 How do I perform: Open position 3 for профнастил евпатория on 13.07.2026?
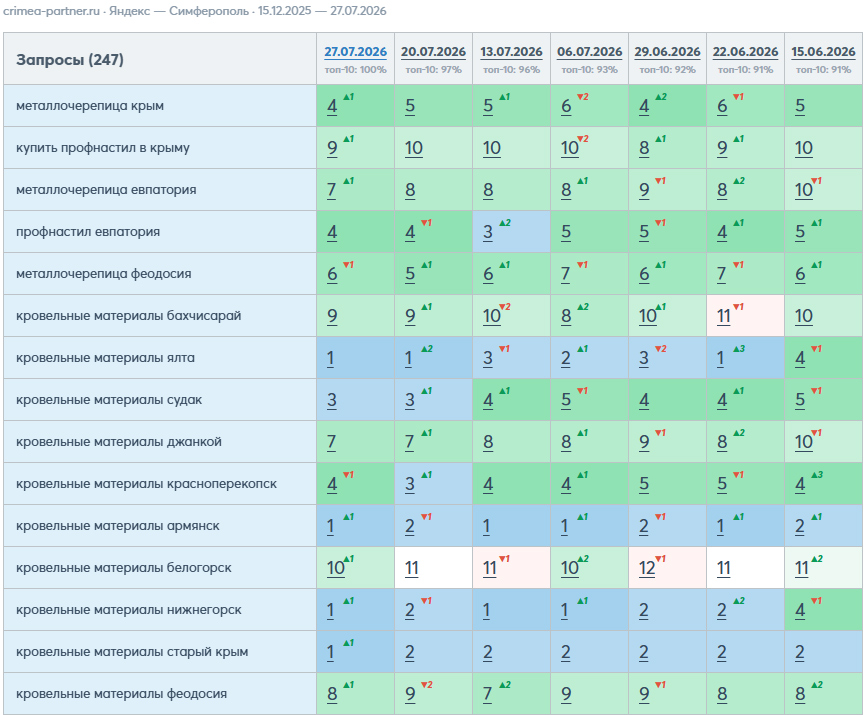tap(488, 232)
